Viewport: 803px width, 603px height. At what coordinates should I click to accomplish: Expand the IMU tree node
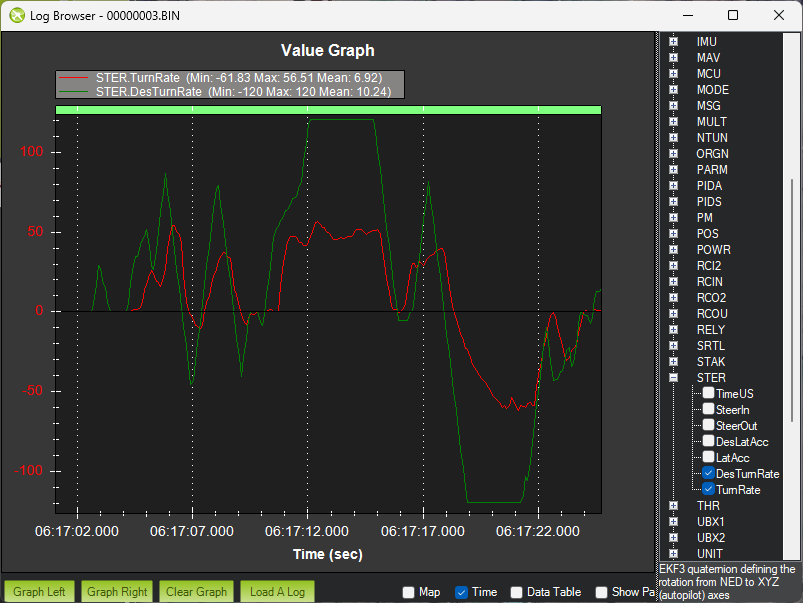(x=673, y=41)
